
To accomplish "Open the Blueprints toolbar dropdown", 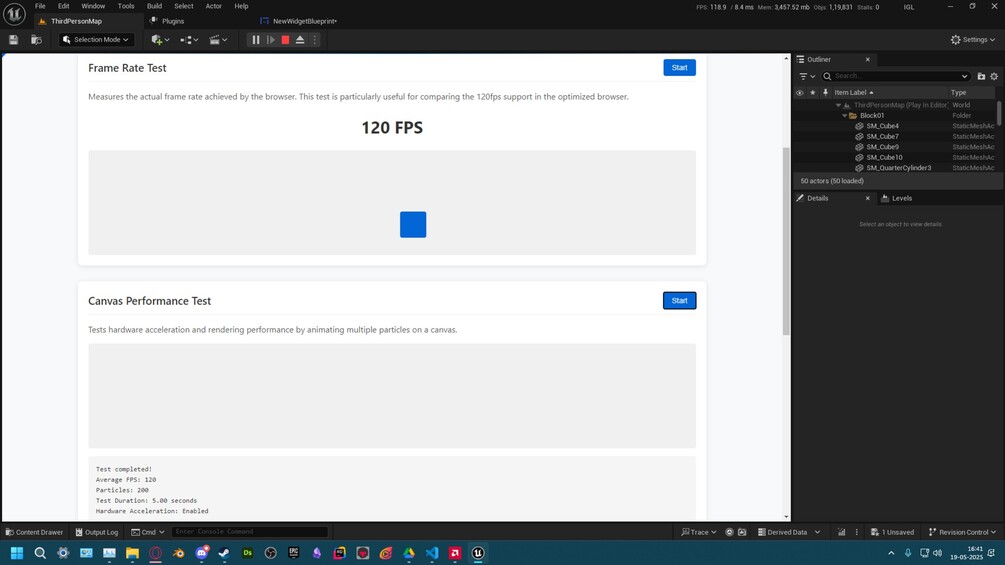I will (189, 40).
